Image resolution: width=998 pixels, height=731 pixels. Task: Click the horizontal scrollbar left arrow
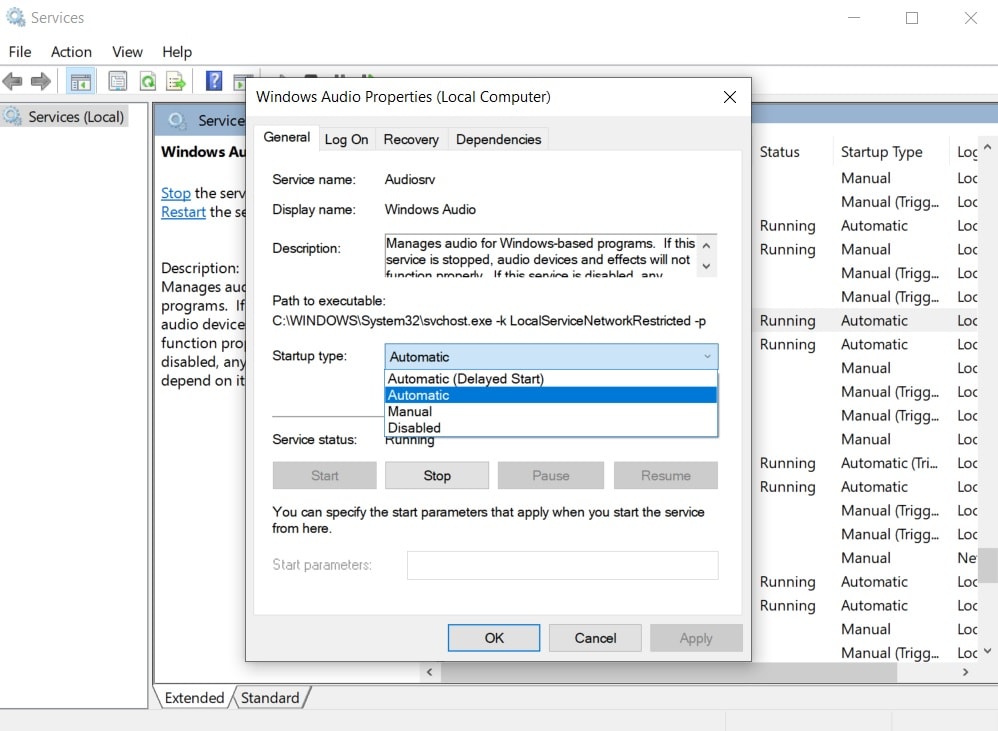pos(430,672)
